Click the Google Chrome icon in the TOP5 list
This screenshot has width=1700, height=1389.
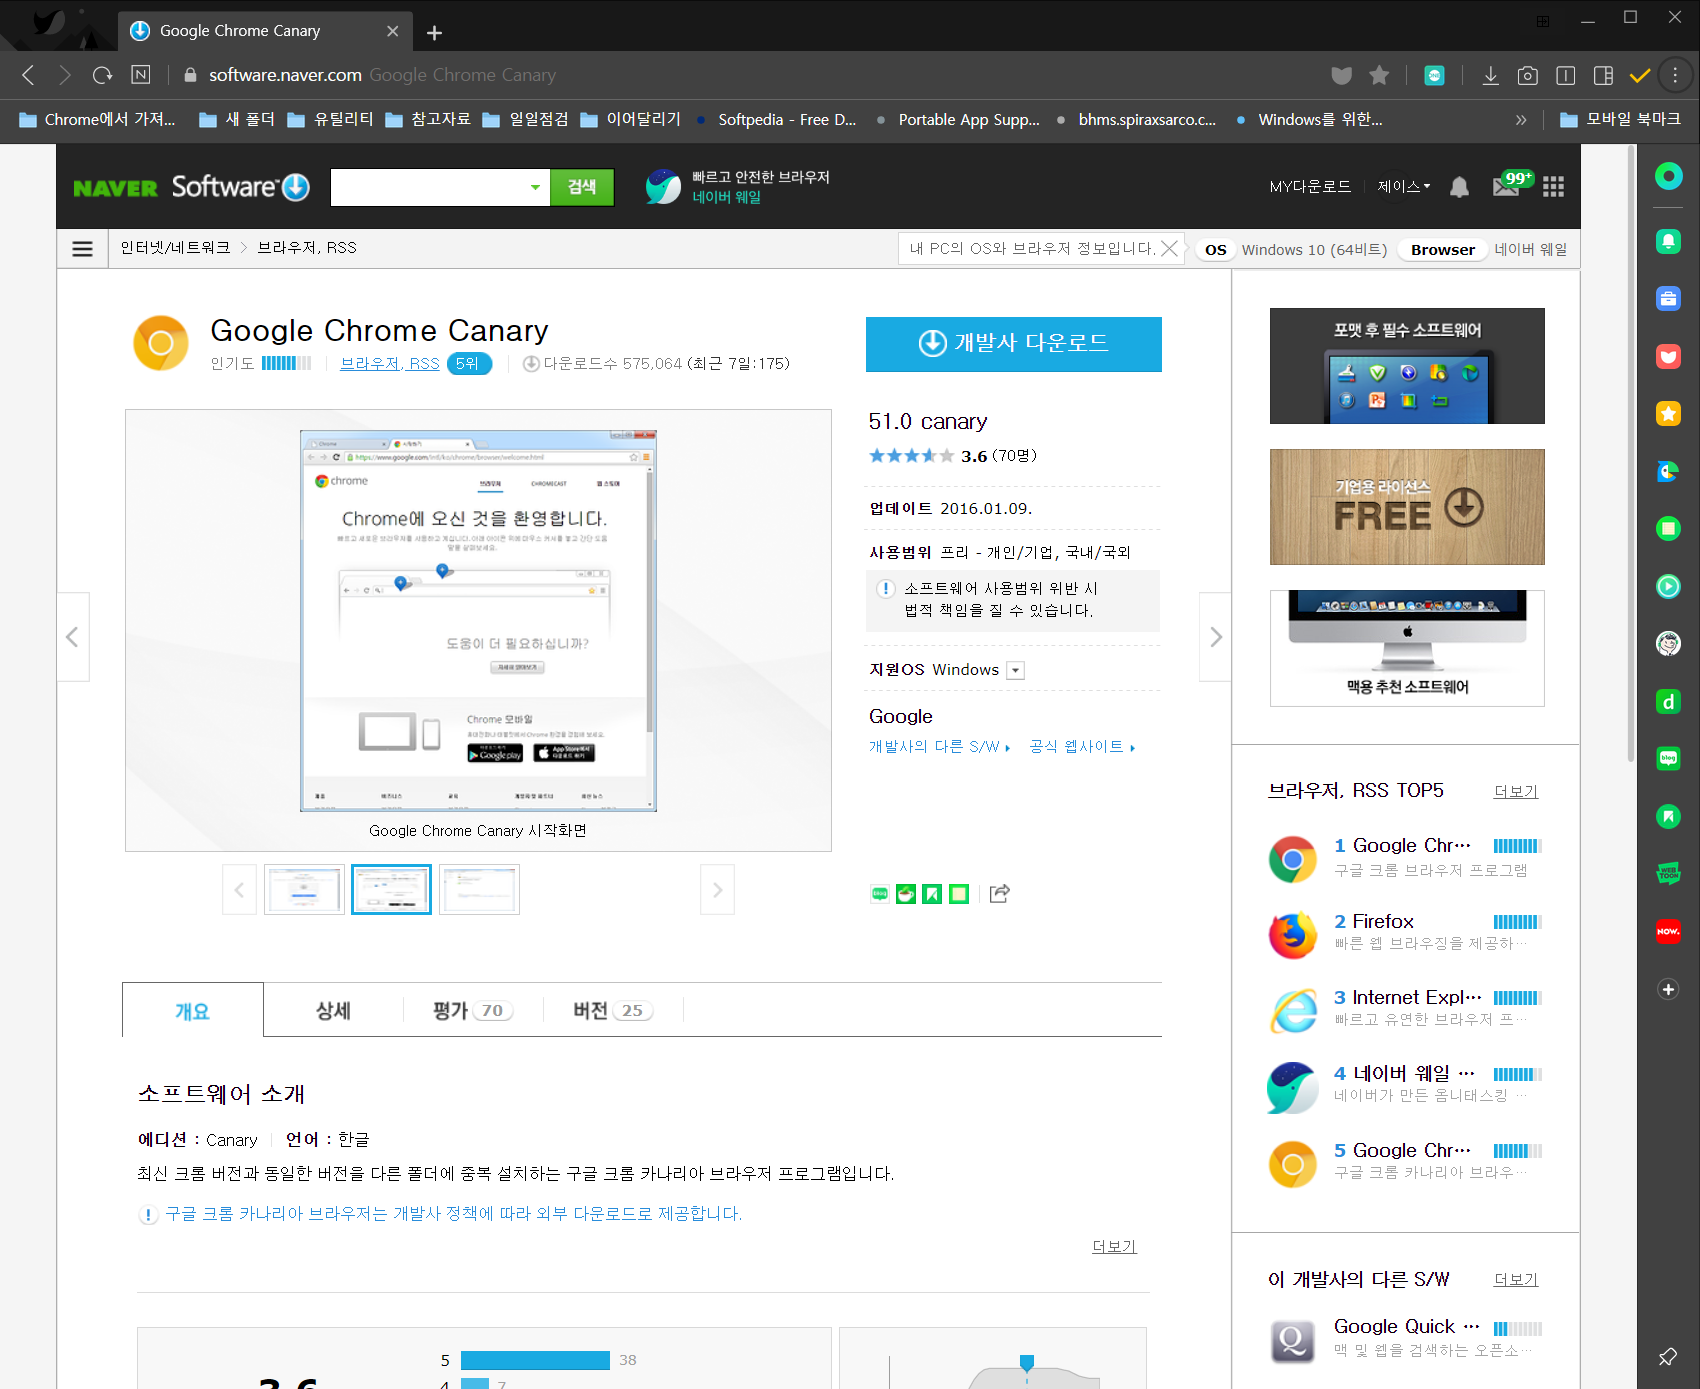click(x=1293, y=859)
